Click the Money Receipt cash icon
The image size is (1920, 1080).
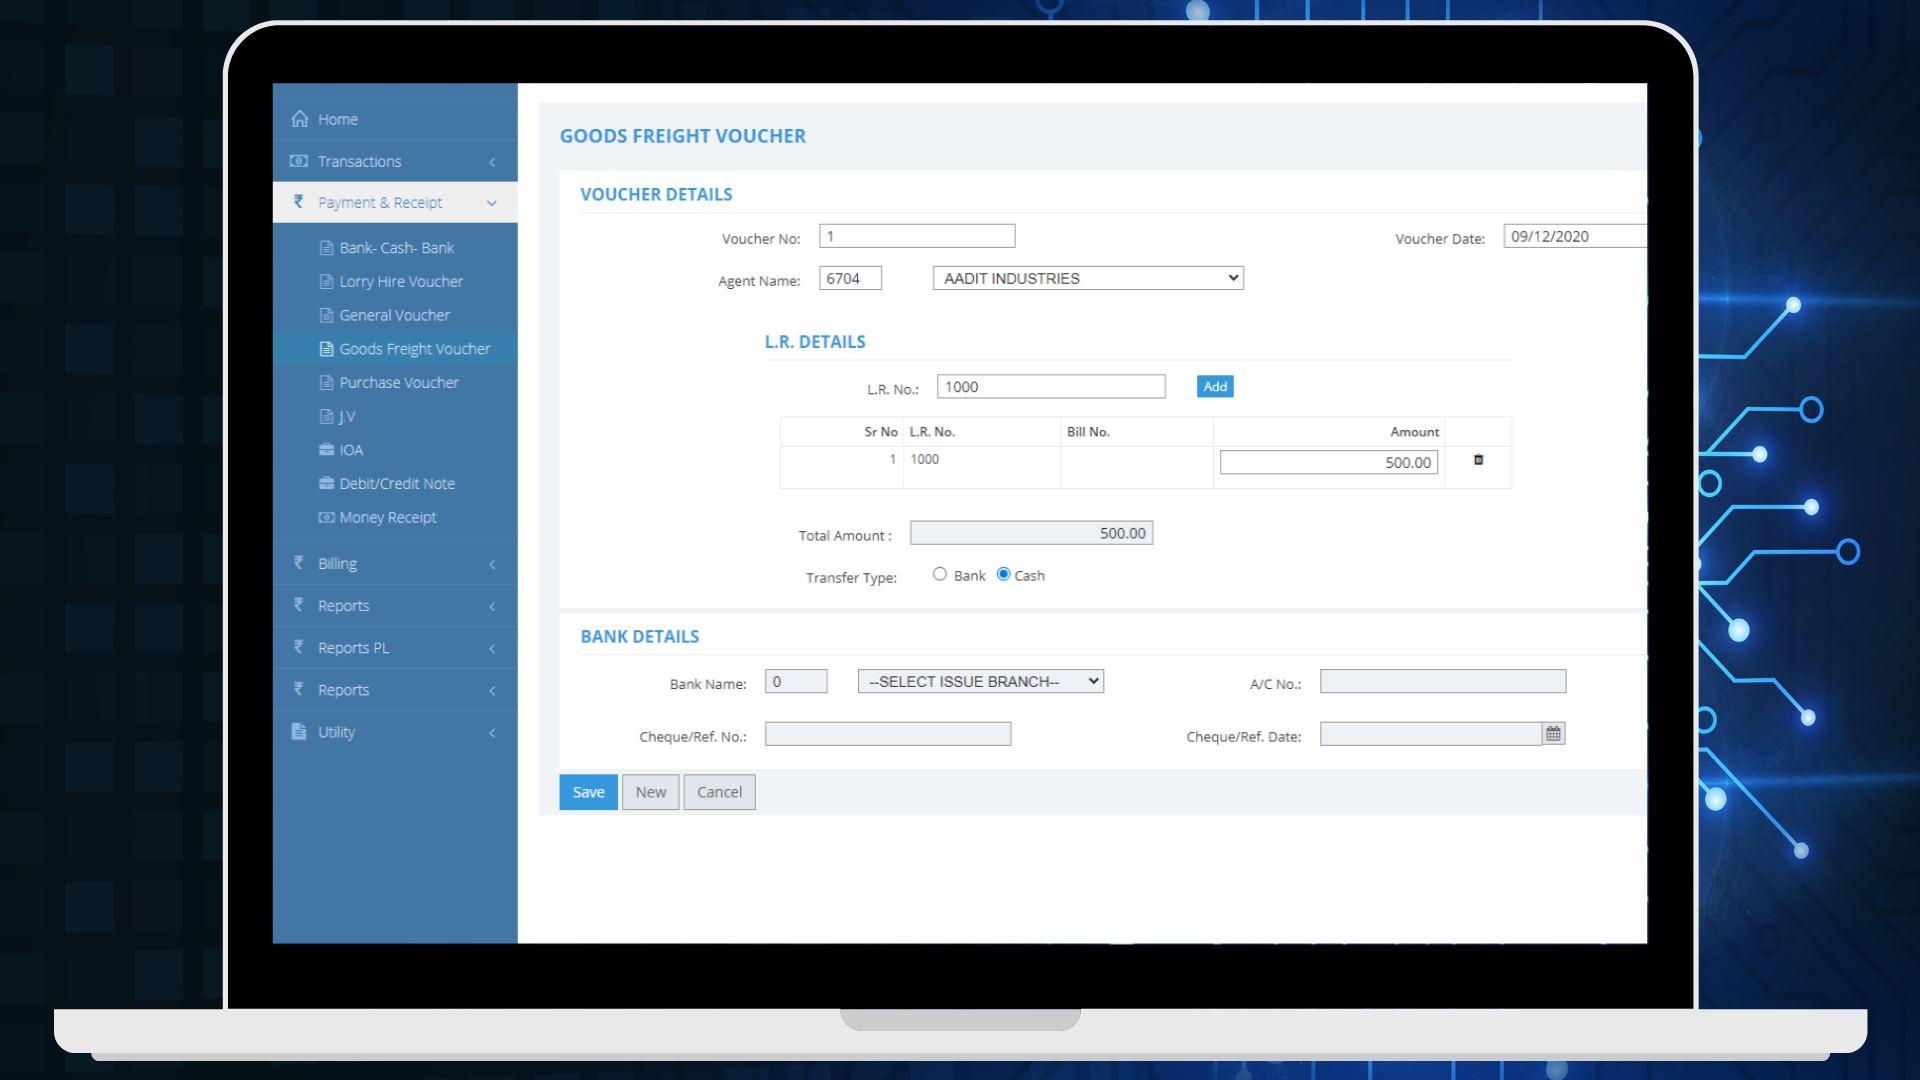click(x=326, y=517)
